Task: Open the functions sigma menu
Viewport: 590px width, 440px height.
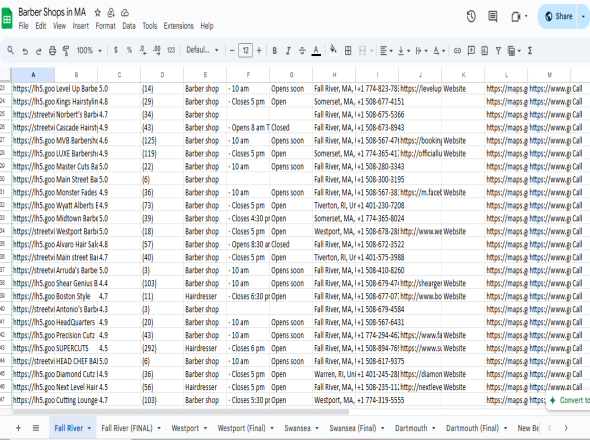Action: pyautogui.click(x=530, y=50)
